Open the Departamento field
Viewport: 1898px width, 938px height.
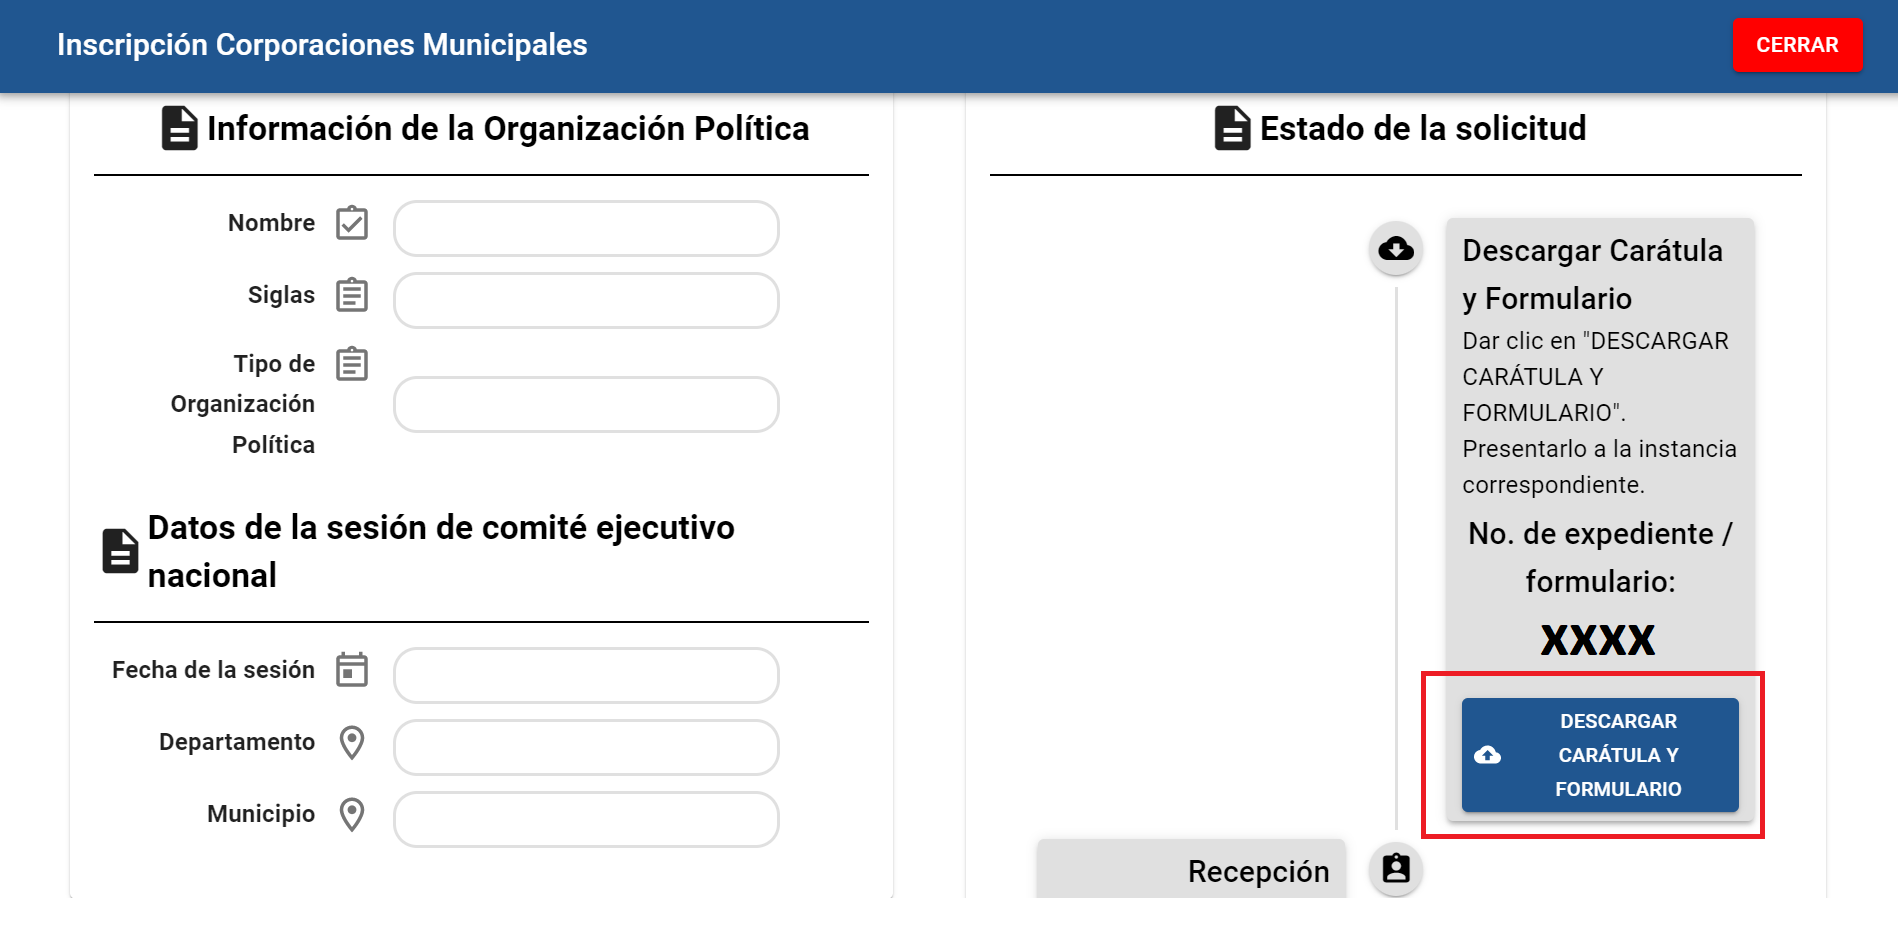[x=586, y=747]
